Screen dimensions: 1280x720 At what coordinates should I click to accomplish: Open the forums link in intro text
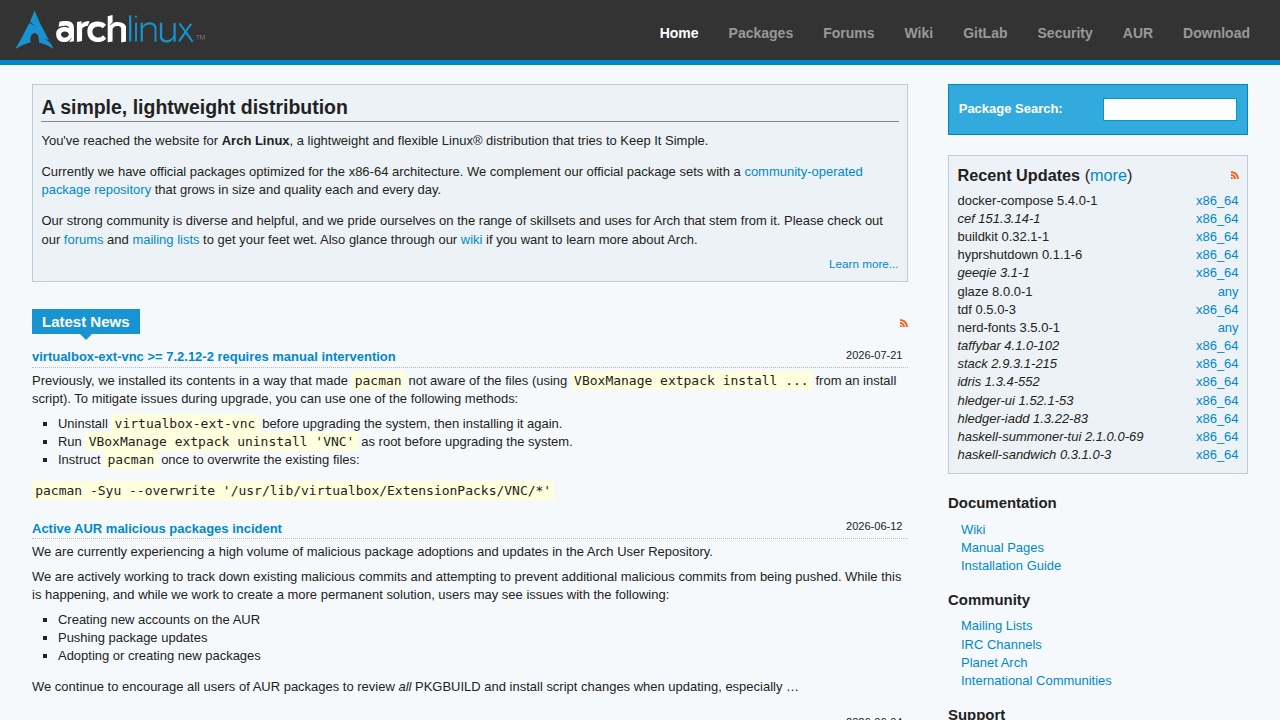tap(83, 240)
